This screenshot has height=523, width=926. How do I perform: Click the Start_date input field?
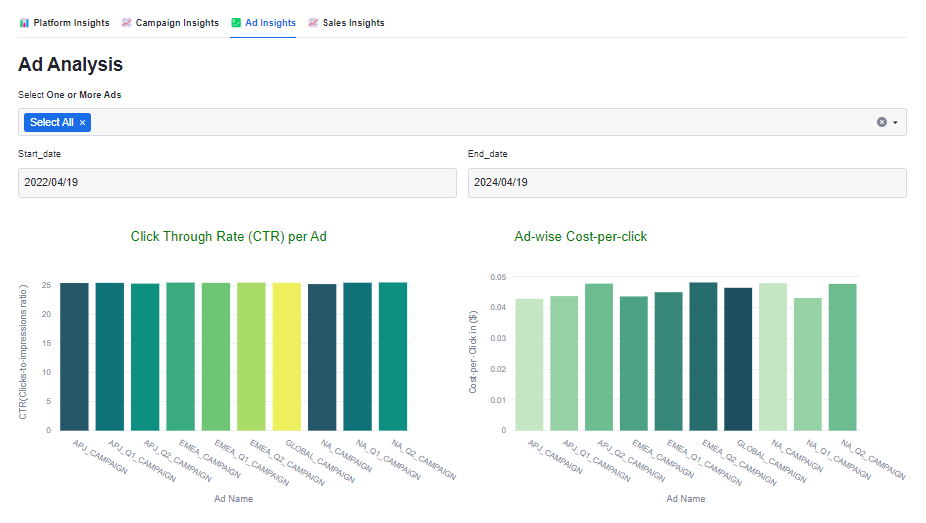(237, 183)
